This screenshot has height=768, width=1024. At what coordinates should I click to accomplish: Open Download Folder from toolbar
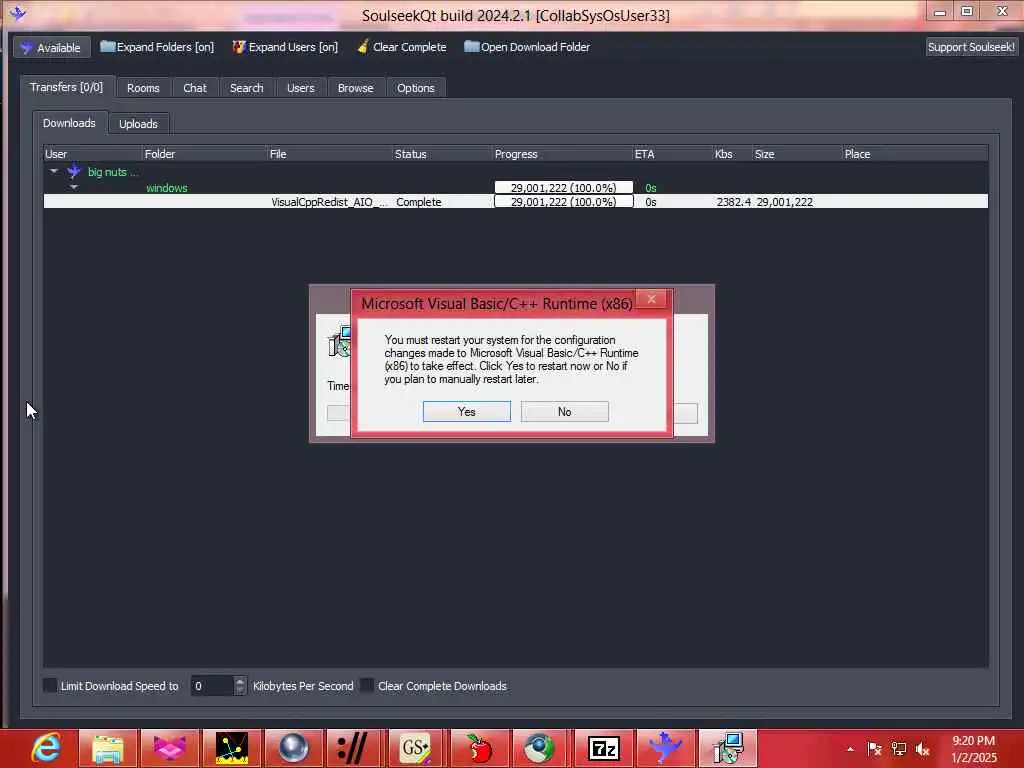coord(527,47)
